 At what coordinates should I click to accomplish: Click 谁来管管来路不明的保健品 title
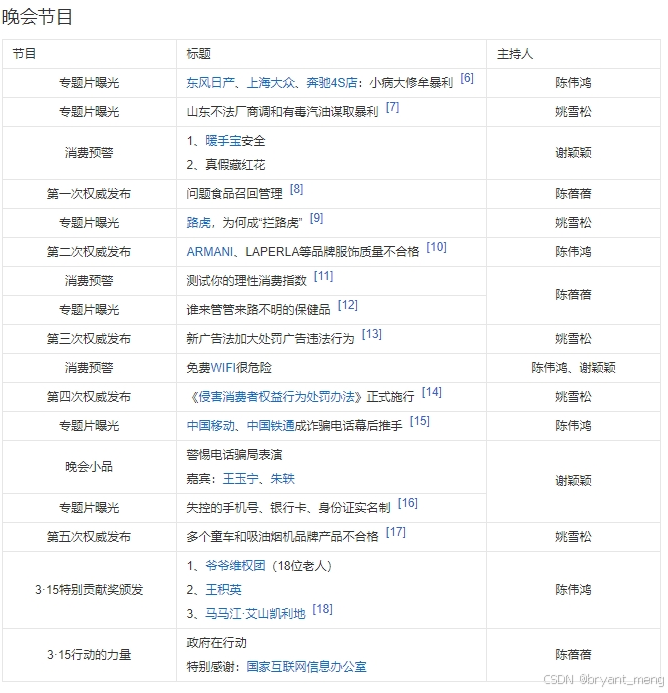point(258,310)
